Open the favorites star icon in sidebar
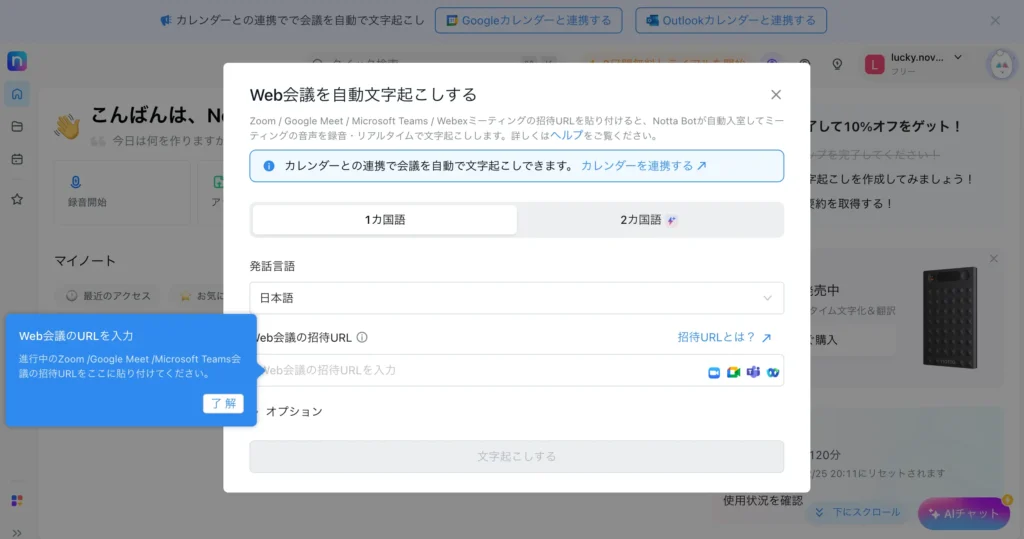This screenshot has height=539, width=1024. [x=17, y=199]
